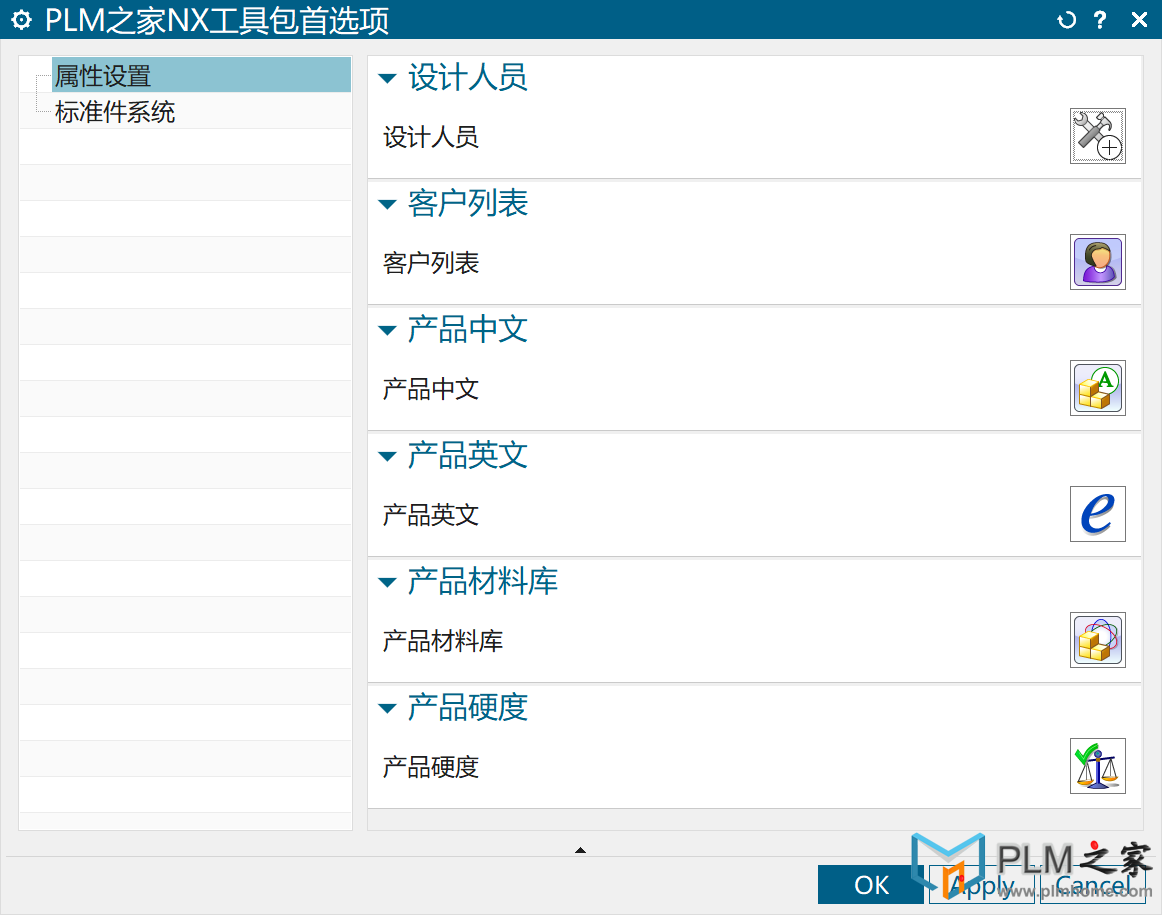Close the PLM之家NX工具包首选项 dialog
The width and height of the screenshot is (1162, 915).
coord(1139,20)
